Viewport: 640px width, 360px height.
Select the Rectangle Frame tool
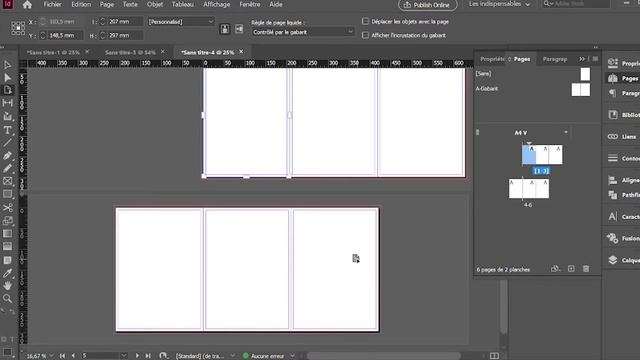(7, 181)
